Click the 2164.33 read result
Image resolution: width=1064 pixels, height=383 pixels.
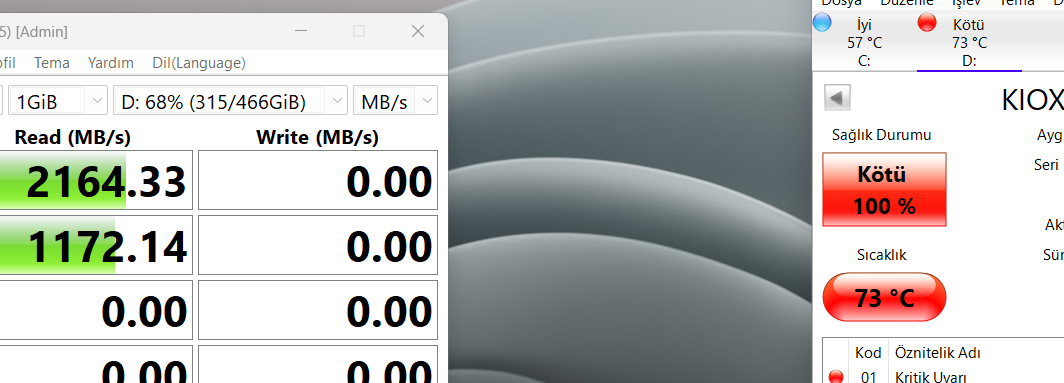95,181
